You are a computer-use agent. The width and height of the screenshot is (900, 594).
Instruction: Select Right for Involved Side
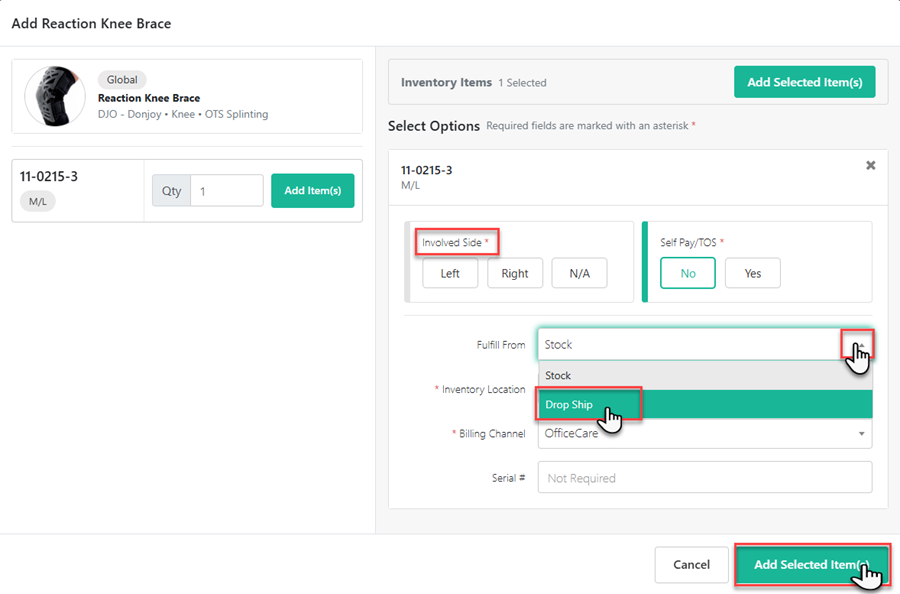tap(515, 273)
